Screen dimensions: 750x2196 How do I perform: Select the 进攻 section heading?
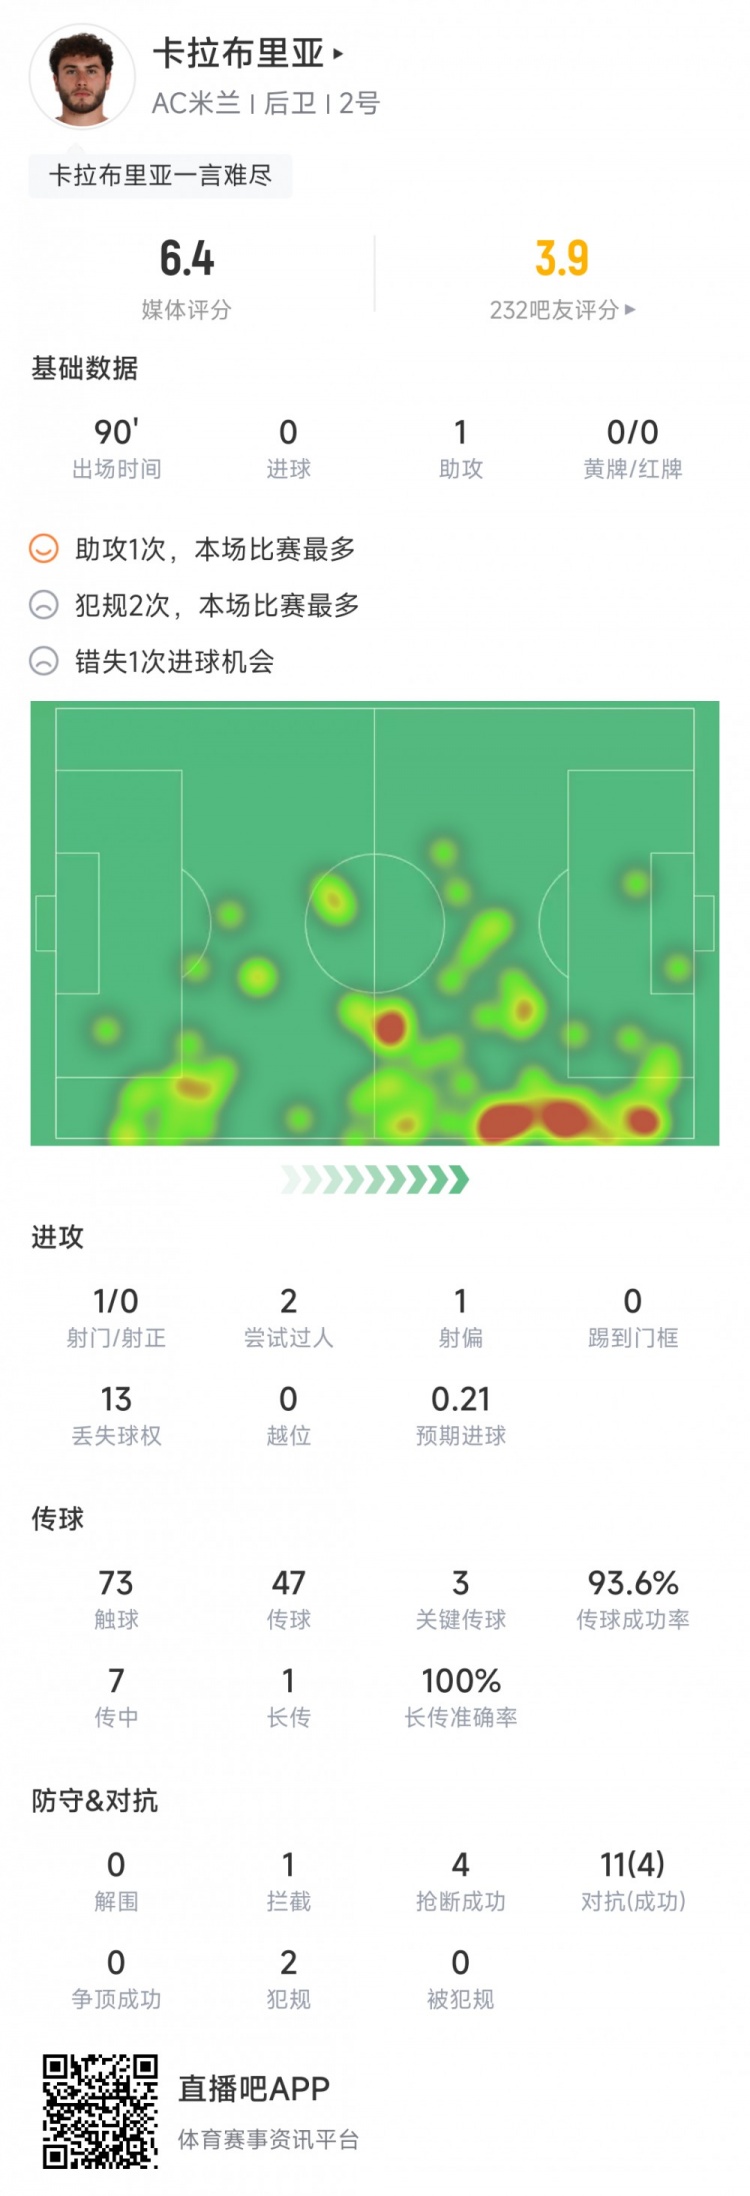click(58, 1237)
